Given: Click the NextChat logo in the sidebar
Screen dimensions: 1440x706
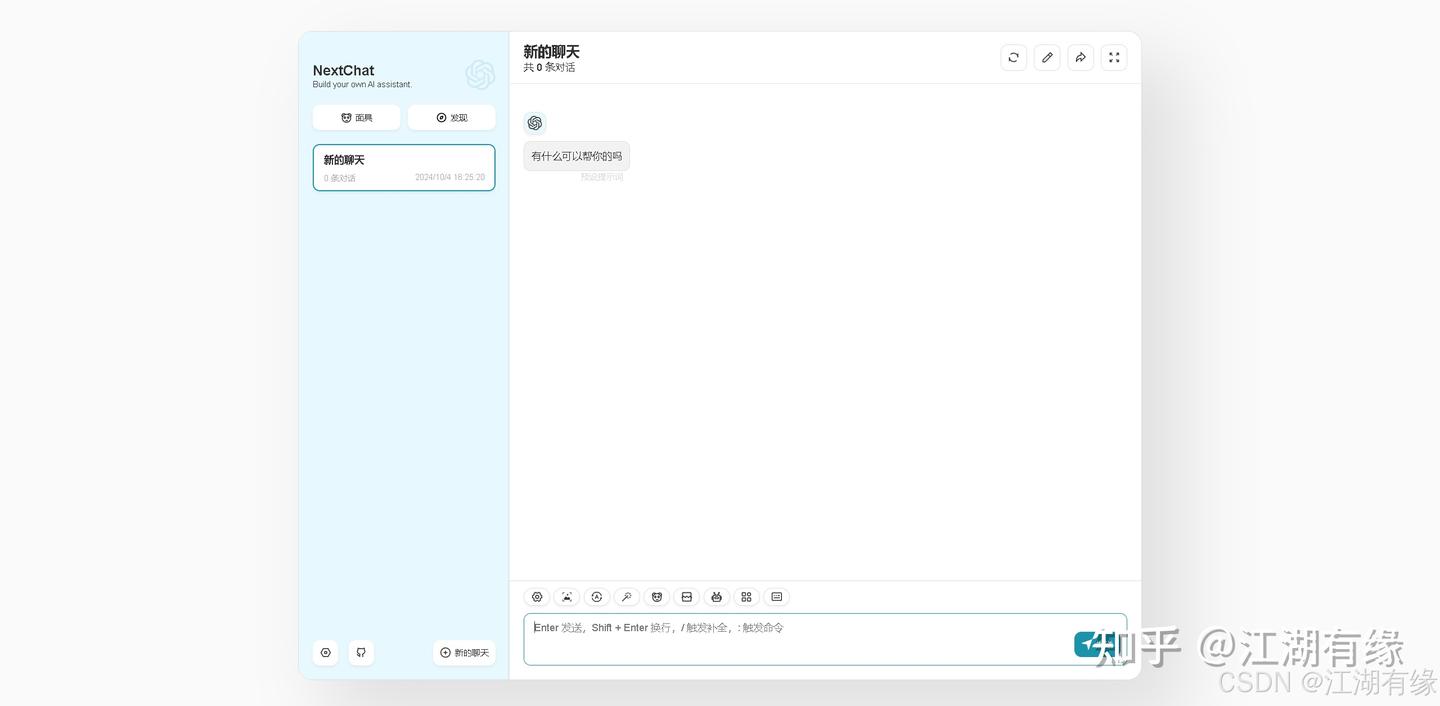Looking at the screenshot, I should click(480, 74).
